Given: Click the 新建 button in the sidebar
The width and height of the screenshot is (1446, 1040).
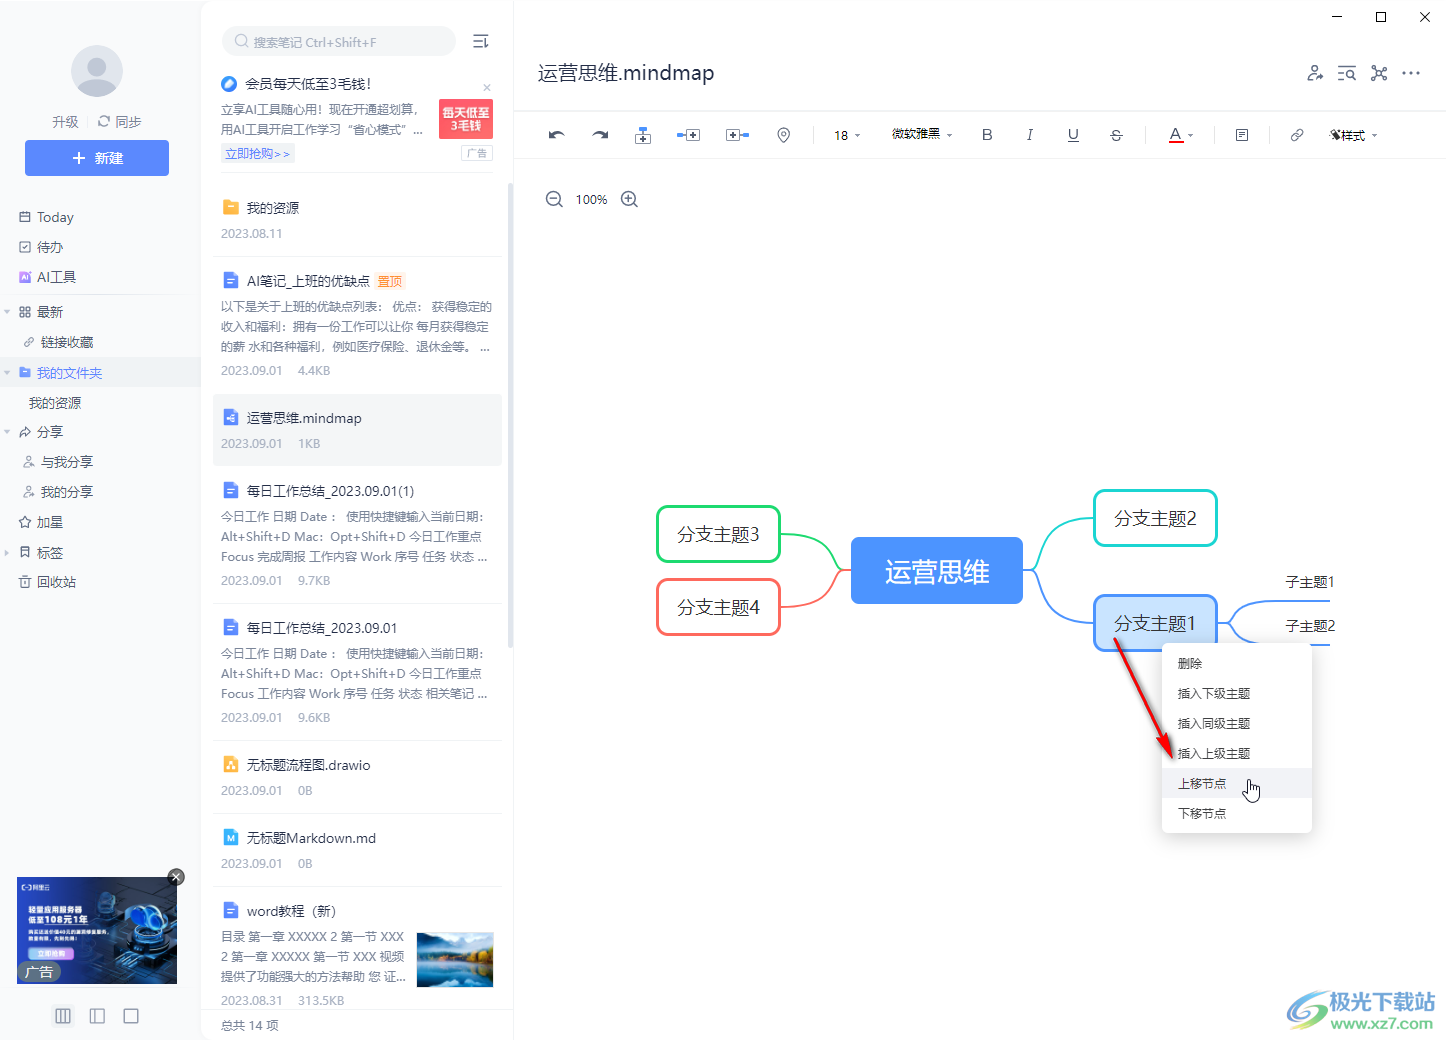Looking at the screenshot, I should tap(96, 158).
